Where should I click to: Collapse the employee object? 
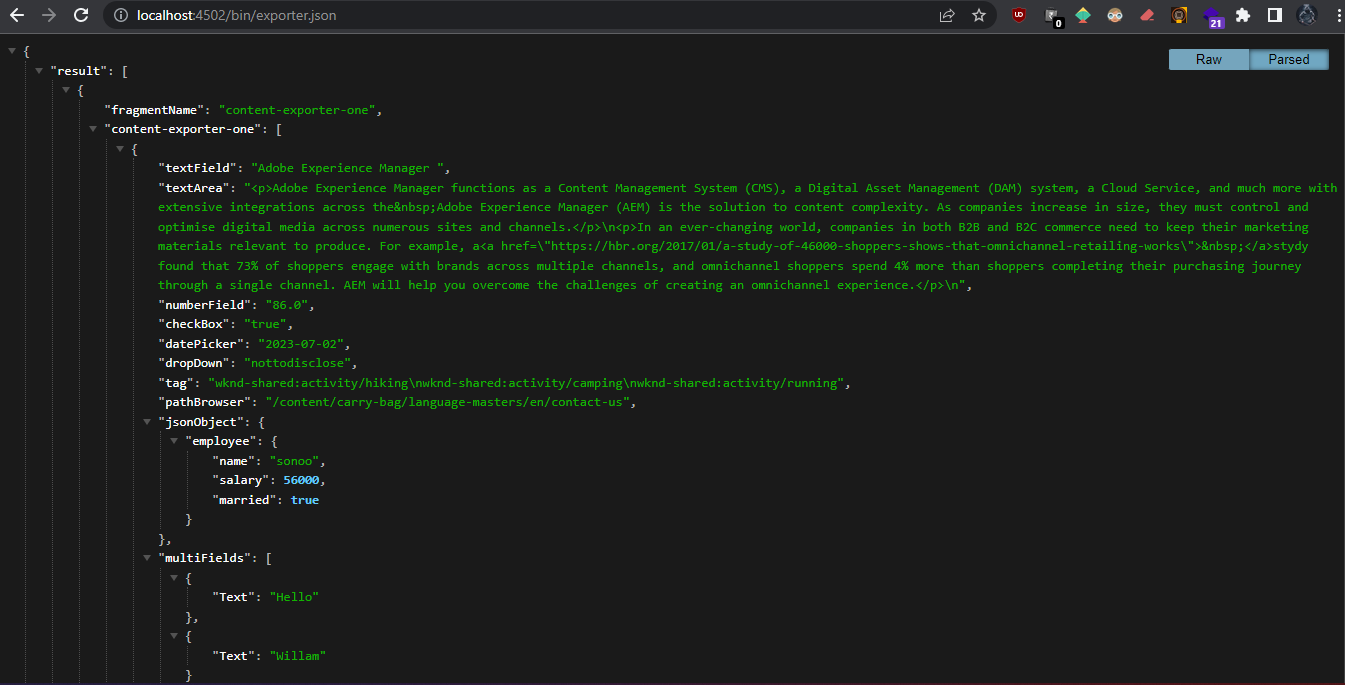click(174, 440)
